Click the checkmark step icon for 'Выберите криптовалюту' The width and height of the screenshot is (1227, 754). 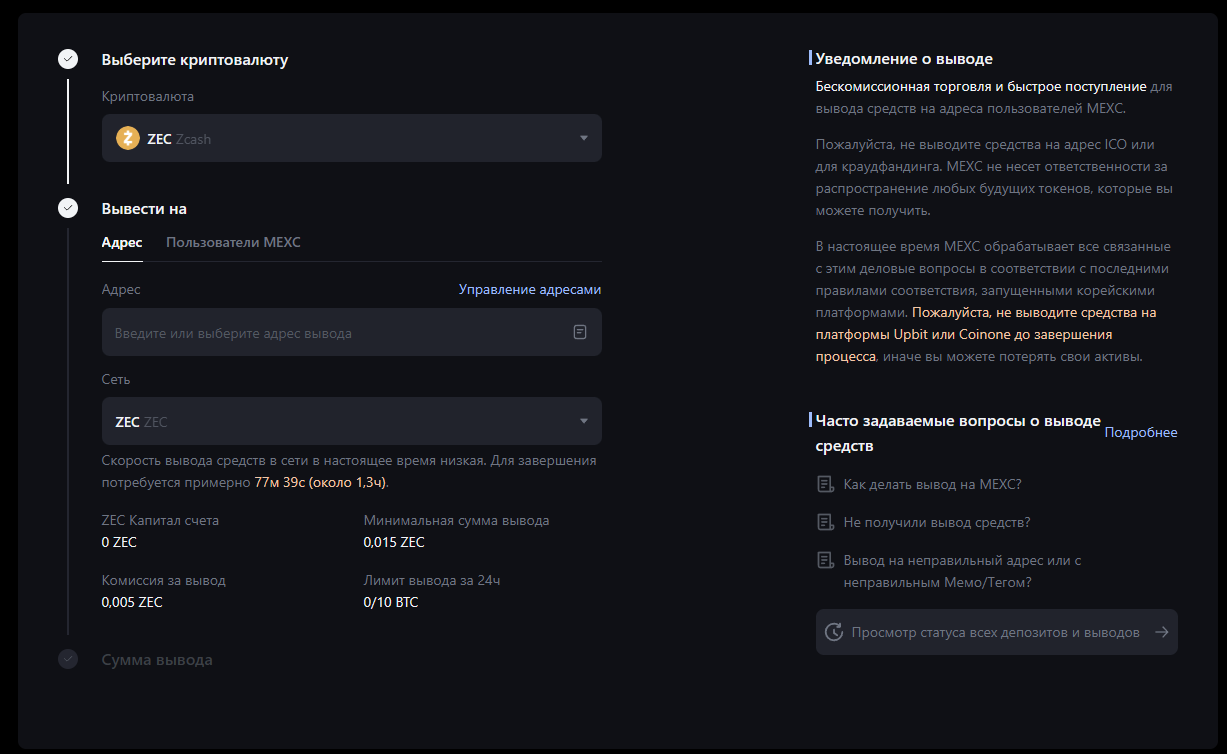[x=68, y=60]
